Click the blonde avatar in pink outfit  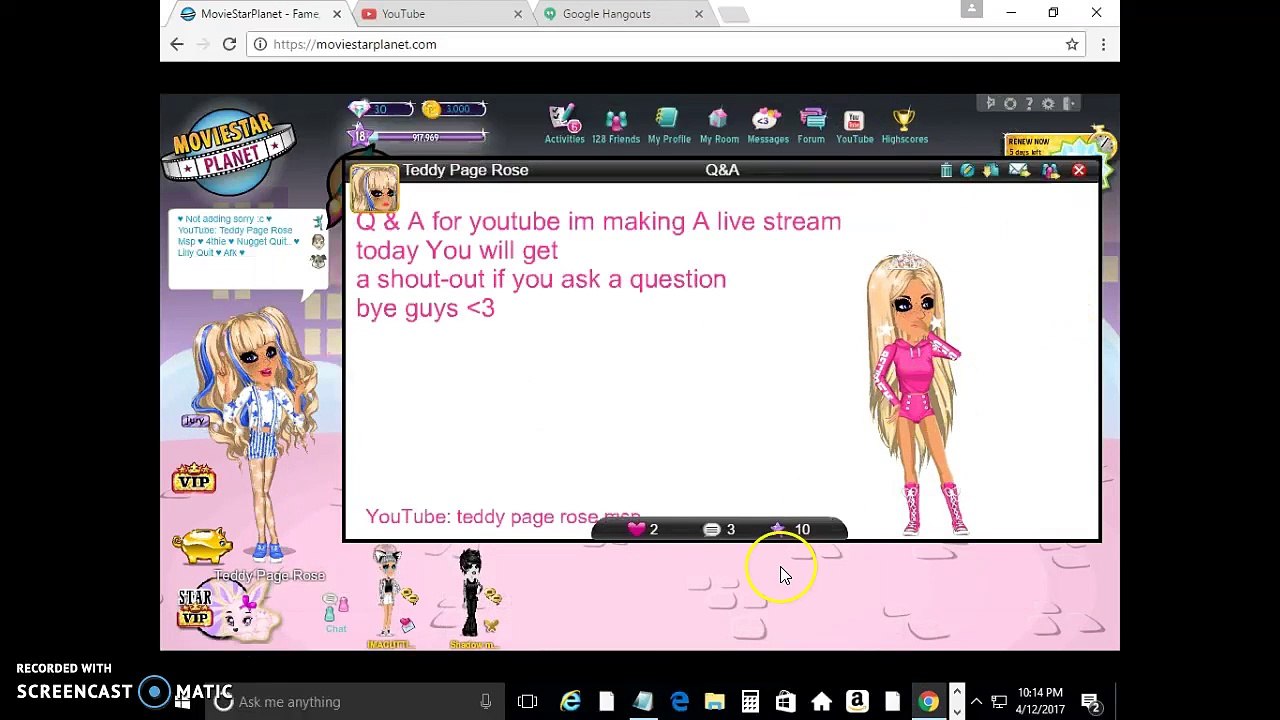pos(915,393)
